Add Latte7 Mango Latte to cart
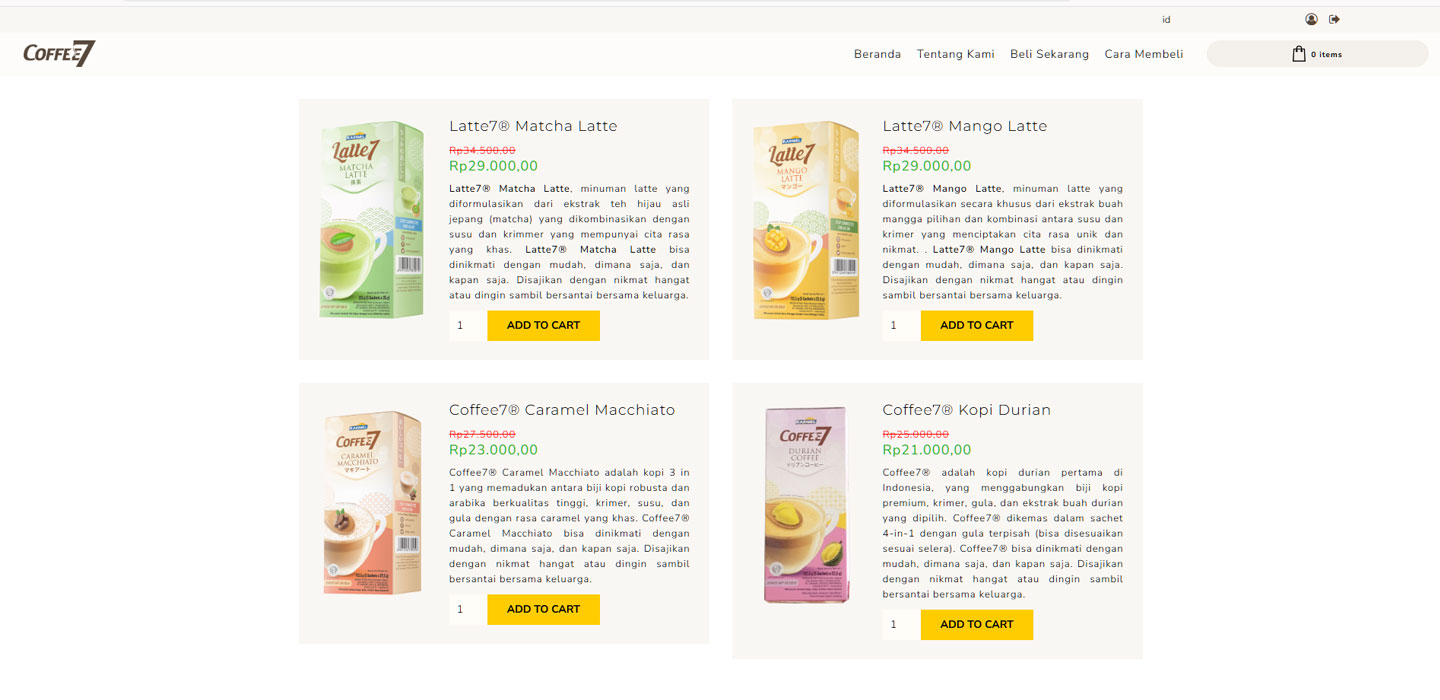The width and height of the screenshot is (1440, 700). pos(976,326)
